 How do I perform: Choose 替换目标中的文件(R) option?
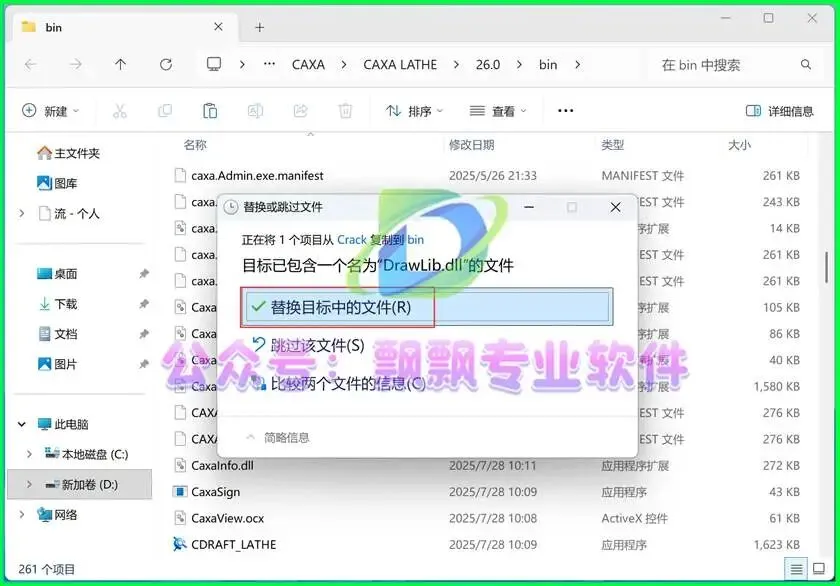coord(427,307)
